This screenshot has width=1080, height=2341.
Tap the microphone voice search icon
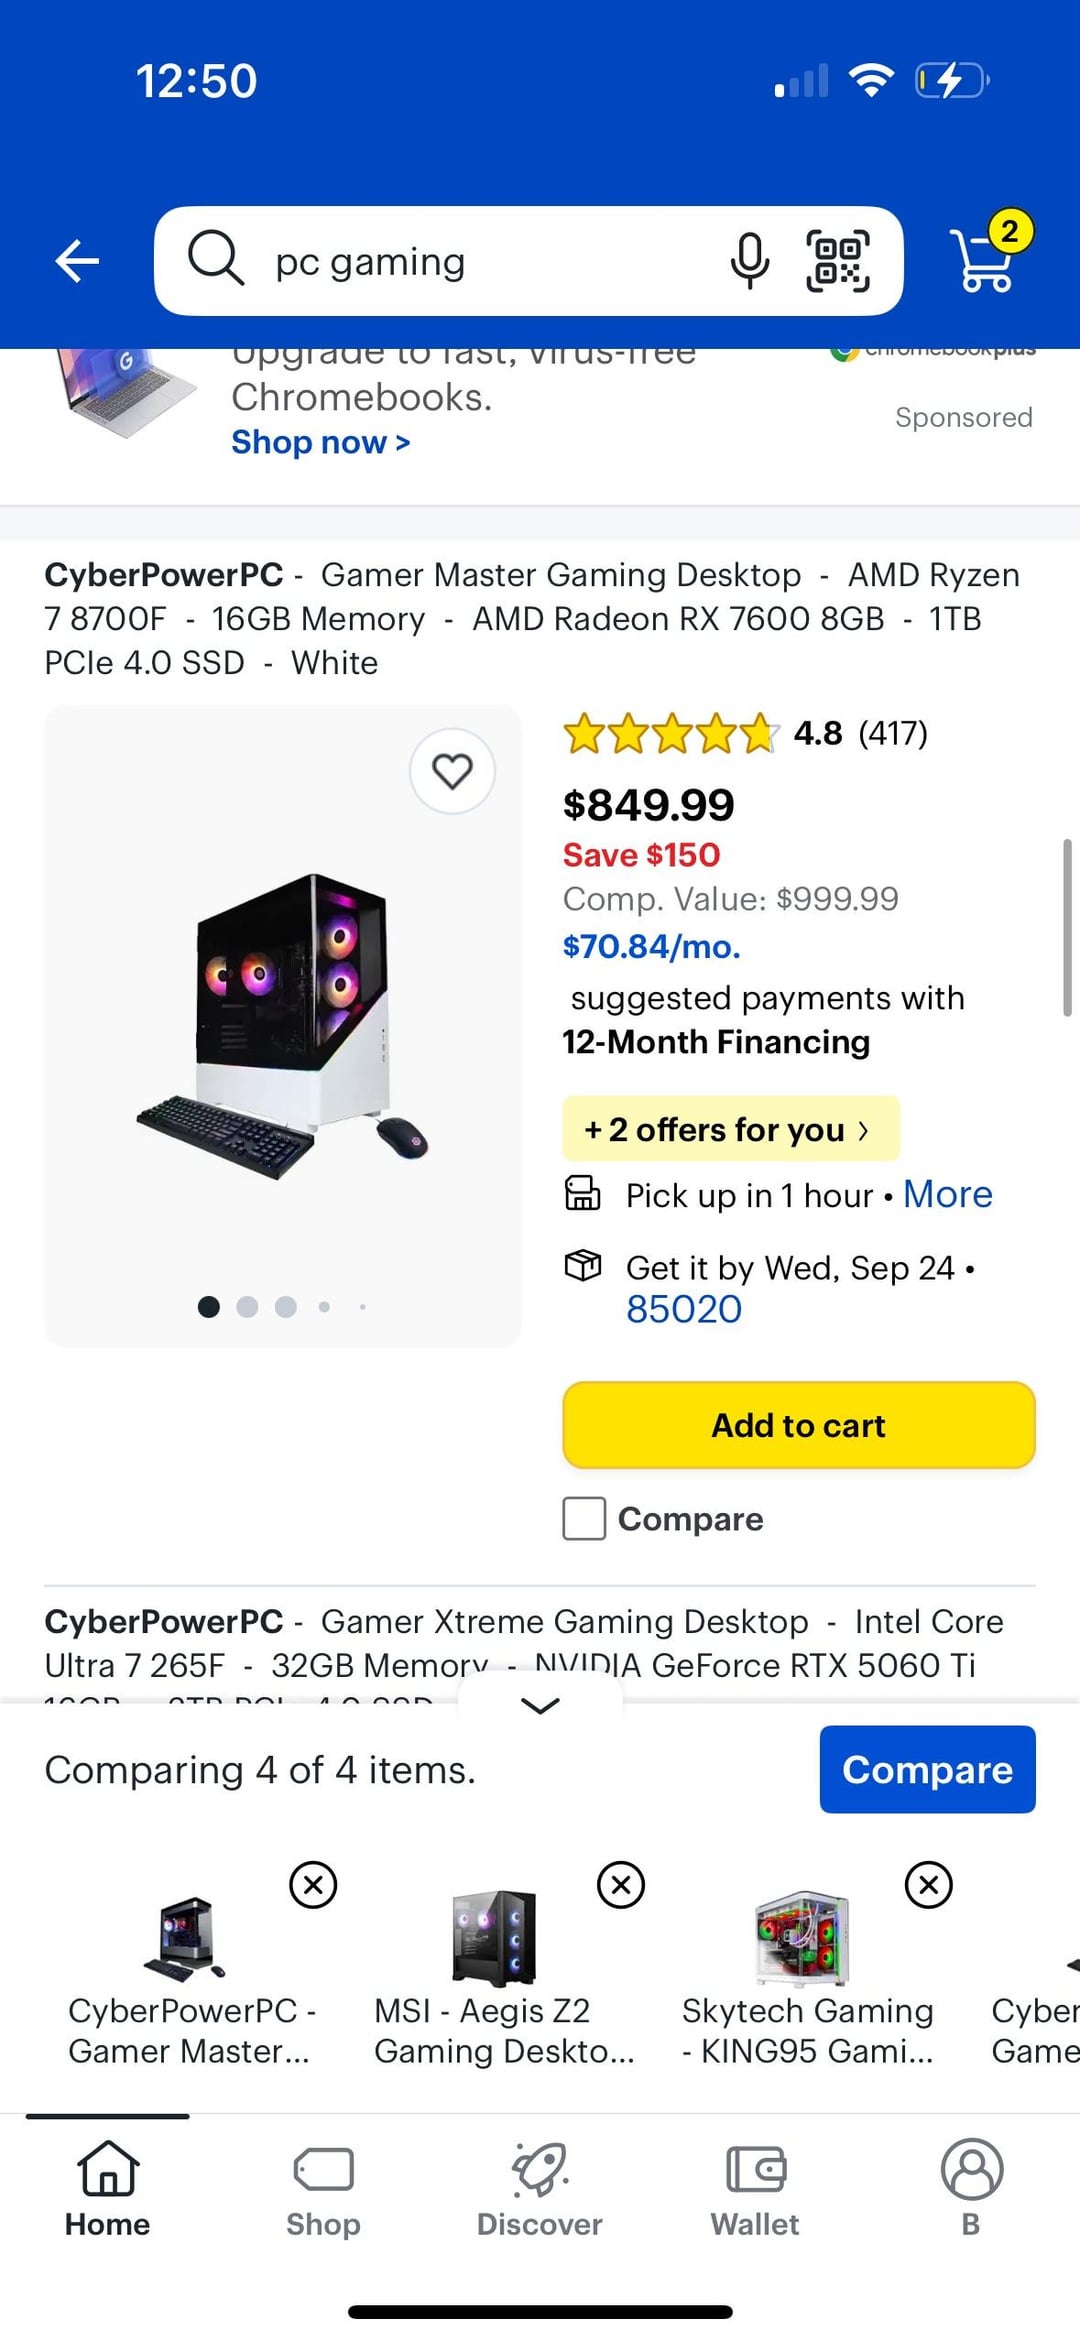click(749, 262)
